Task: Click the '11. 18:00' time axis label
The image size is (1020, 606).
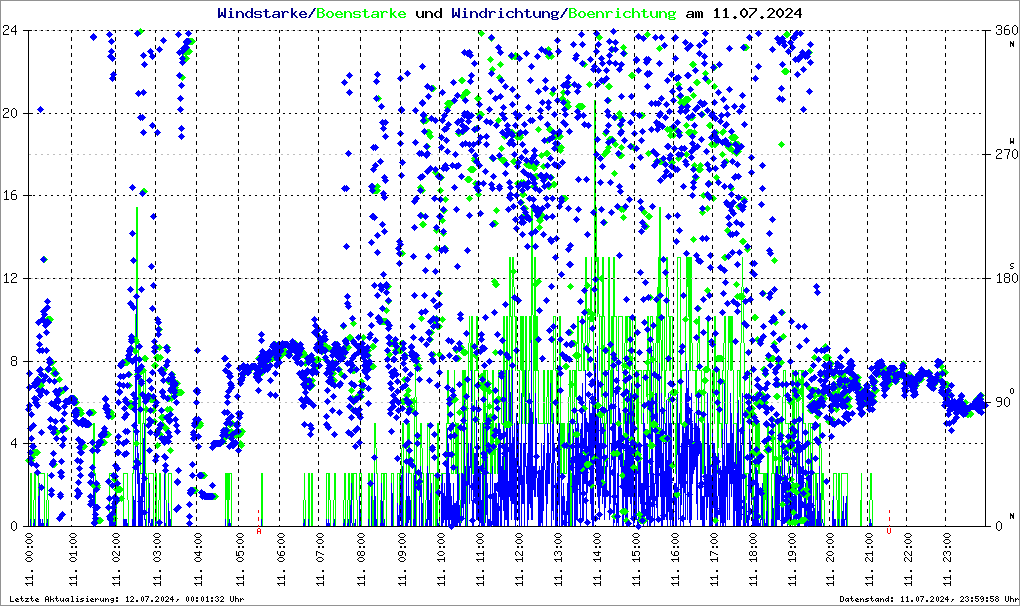Action: [753, 559]
